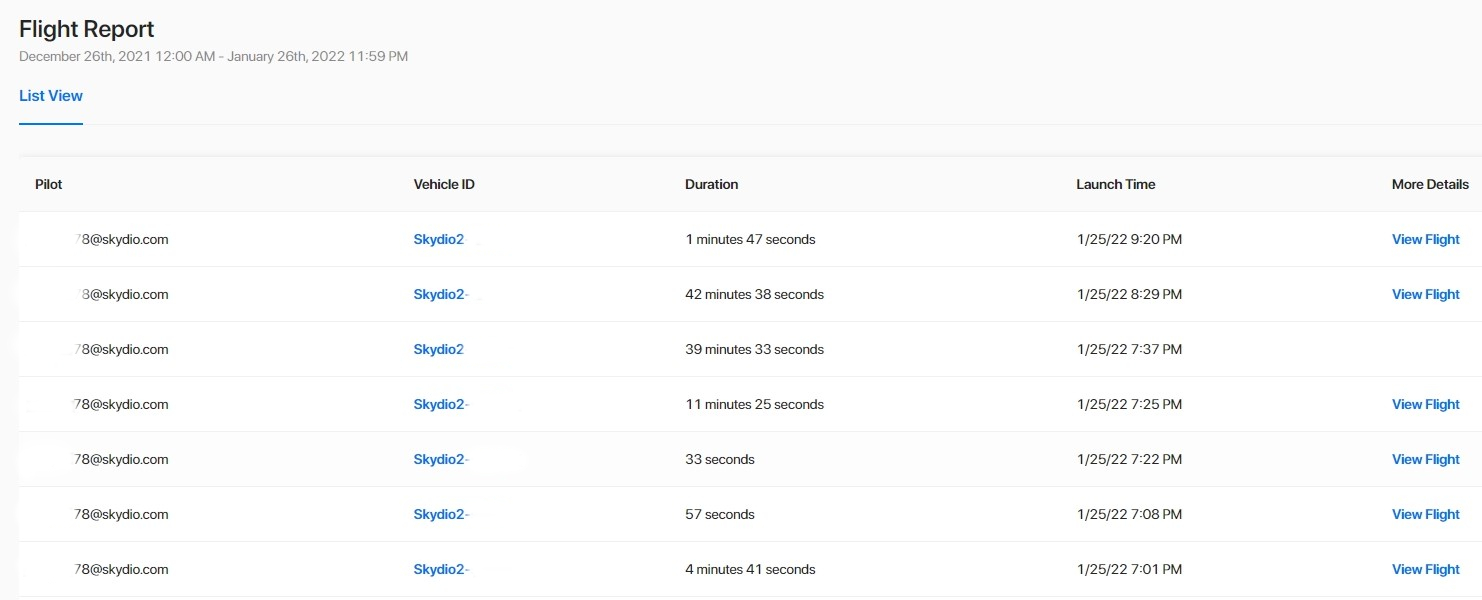1482x600 pixels.
Task: Click the Pilot column header
Action: click(49, 184)
